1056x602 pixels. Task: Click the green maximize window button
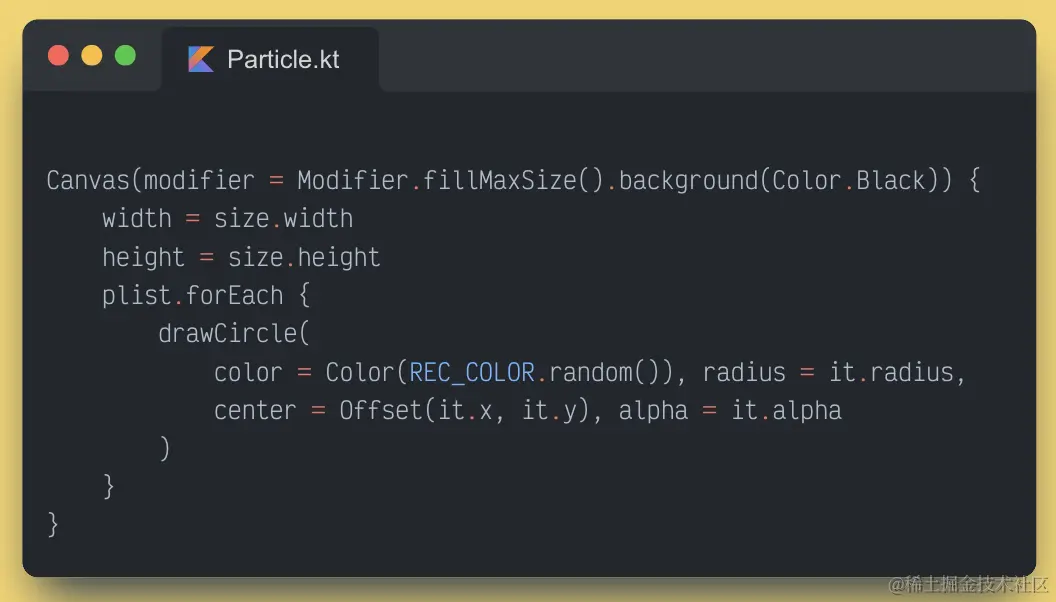coord(125,56)
